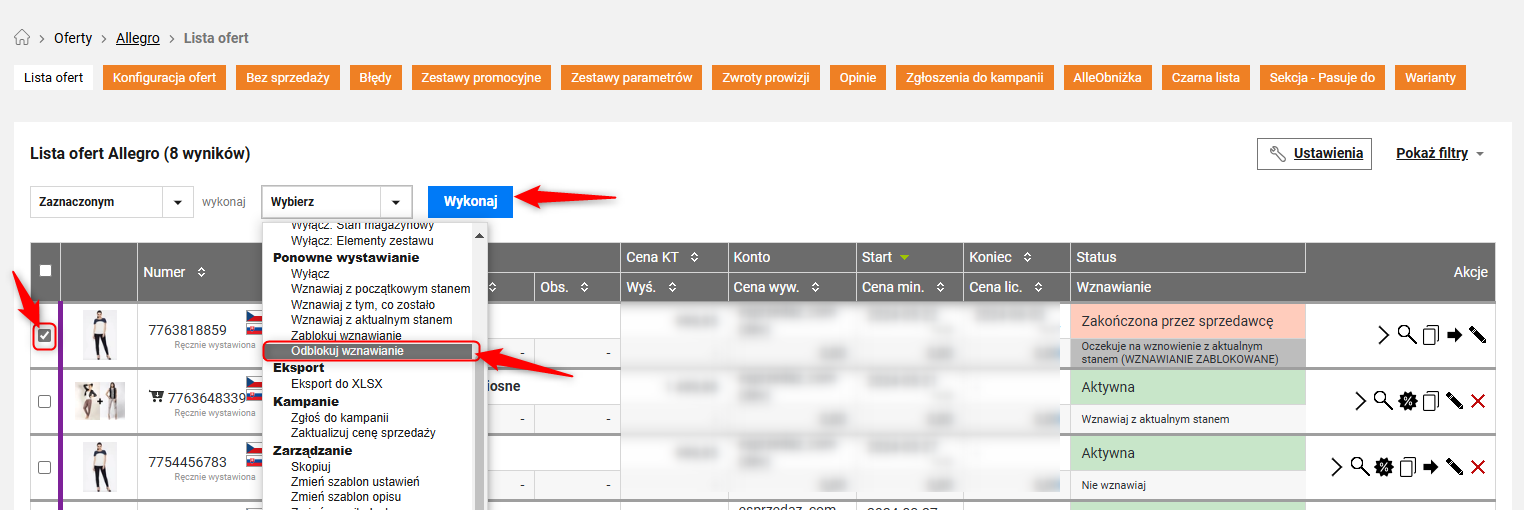This screenshot has height=510, width=1524.
Task: Choose 'Wznawiaj z tym, co zostało' option
Action: [362, 304]
